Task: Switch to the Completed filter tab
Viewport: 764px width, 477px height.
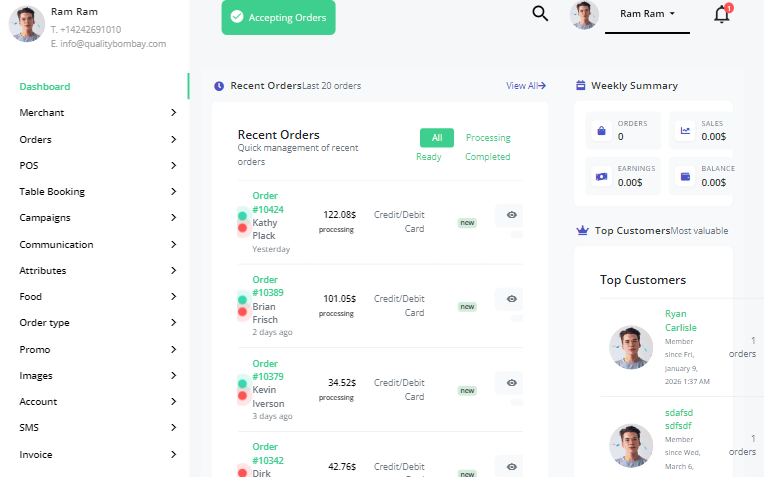Action: pos(487,156)
